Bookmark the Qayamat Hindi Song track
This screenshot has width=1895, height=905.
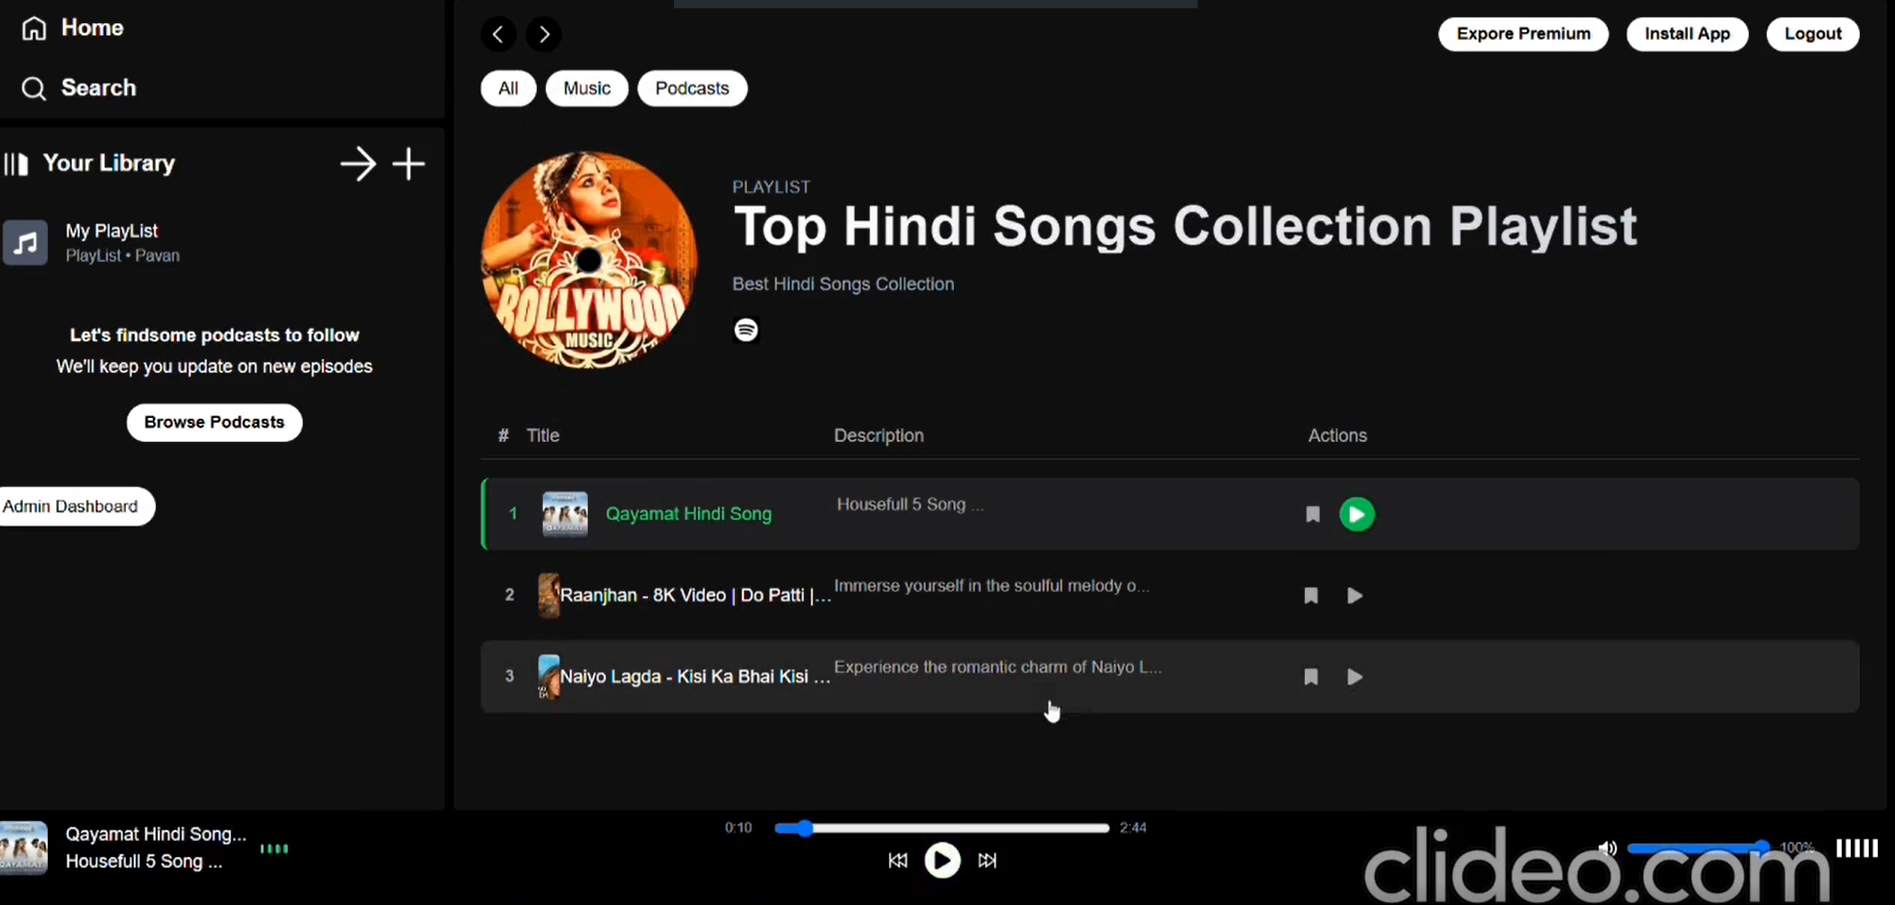pyautogui.click(x=1312, y=514)
